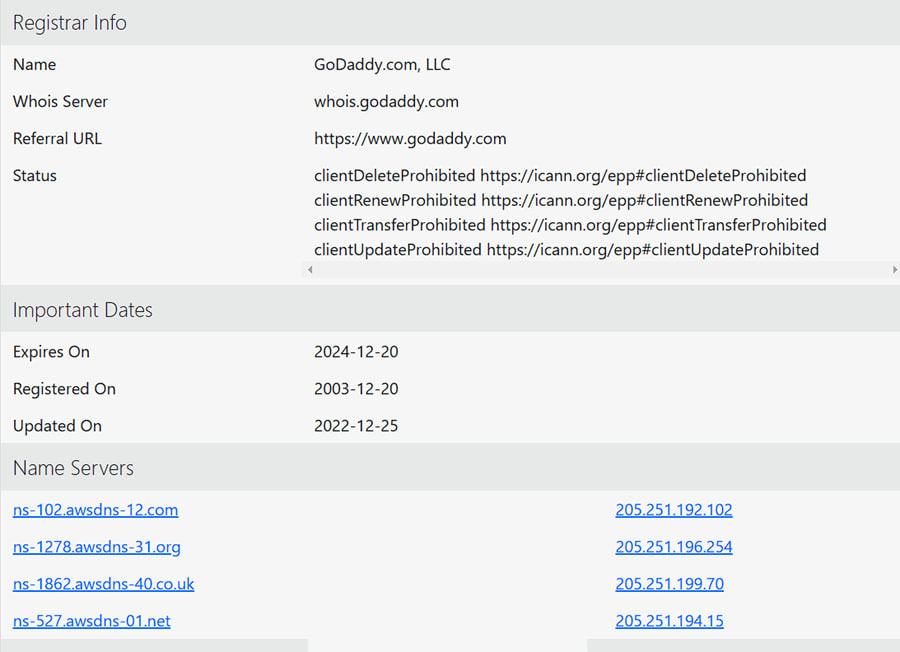This screenshot has height=652, width=900.
Task: Select the 205.251.199.70 IP link
Action: pos(669,584)
